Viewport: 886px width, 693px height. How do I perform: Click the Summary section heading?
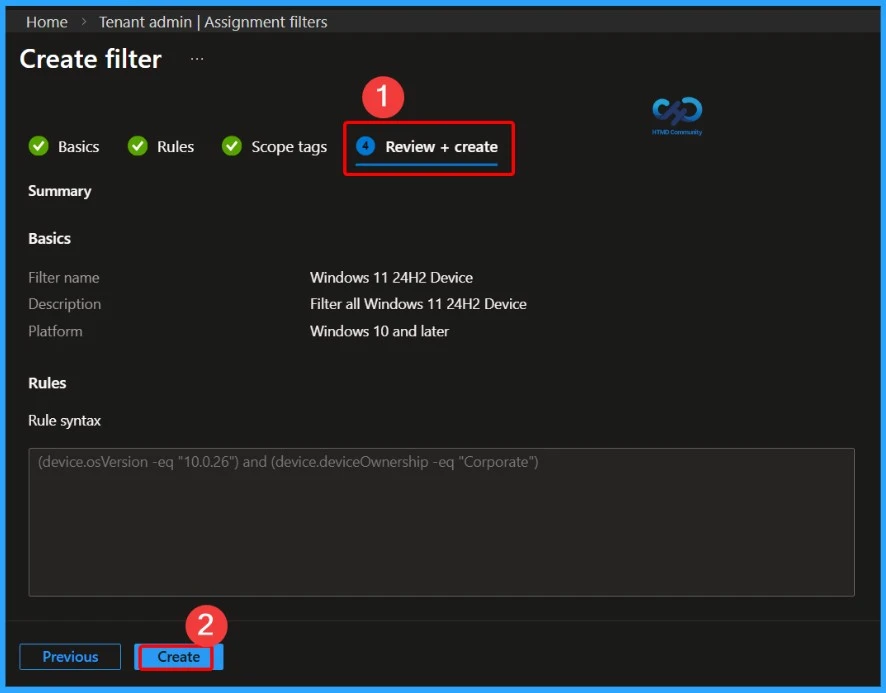coord(59,190)
